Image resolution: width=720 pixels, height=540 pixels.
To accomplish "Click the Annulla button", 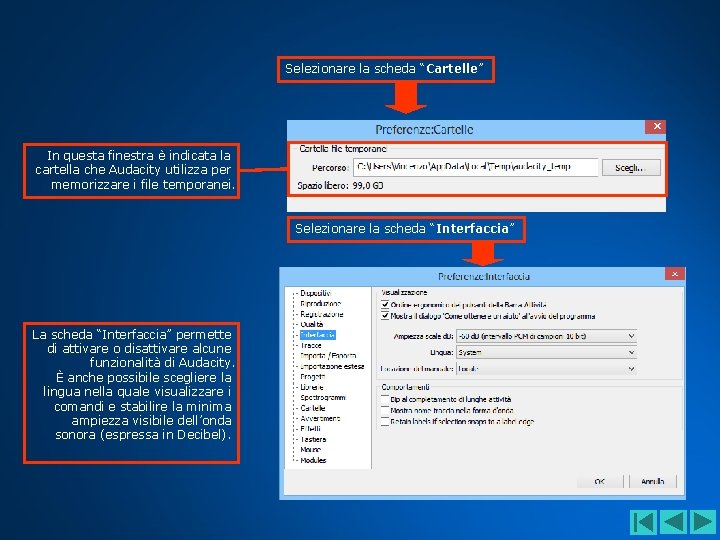I will [652, 481].
